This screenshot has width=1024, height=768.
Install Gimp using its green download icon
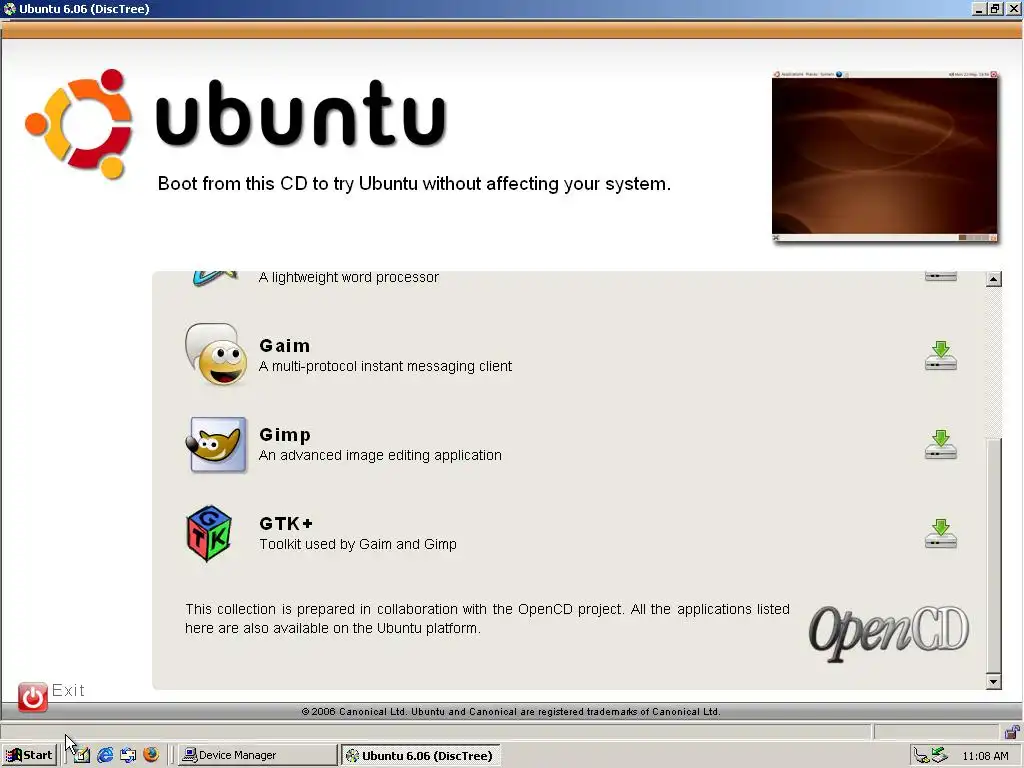940,445
